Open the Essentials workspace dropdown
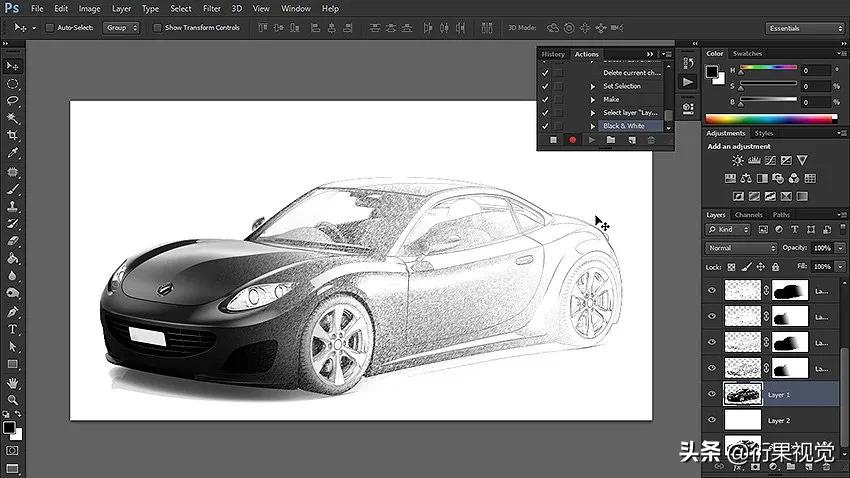 (x=806, y=28)
